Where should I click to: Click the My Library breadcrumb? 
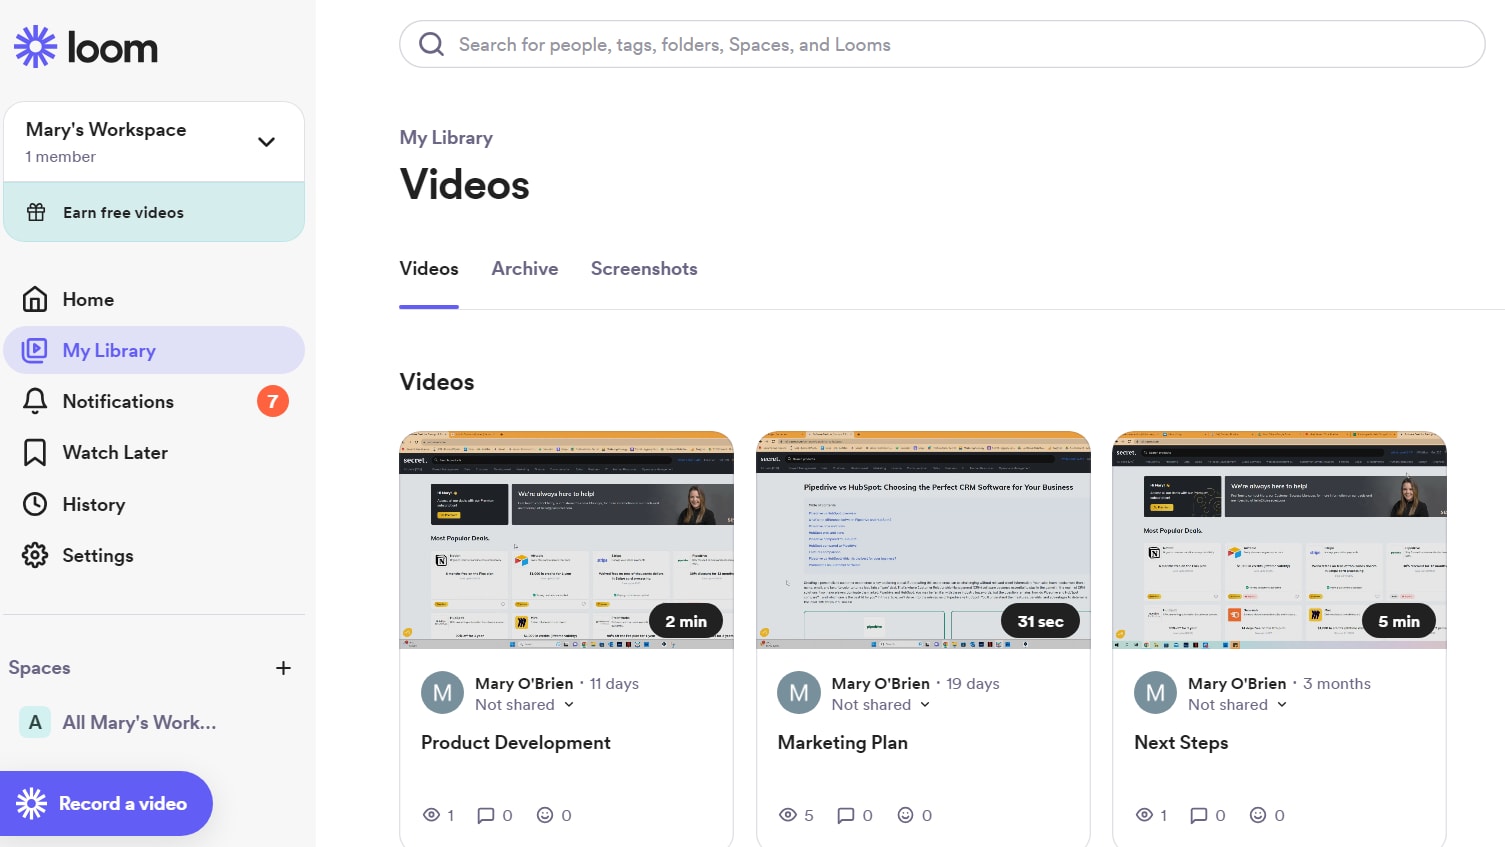446,137
